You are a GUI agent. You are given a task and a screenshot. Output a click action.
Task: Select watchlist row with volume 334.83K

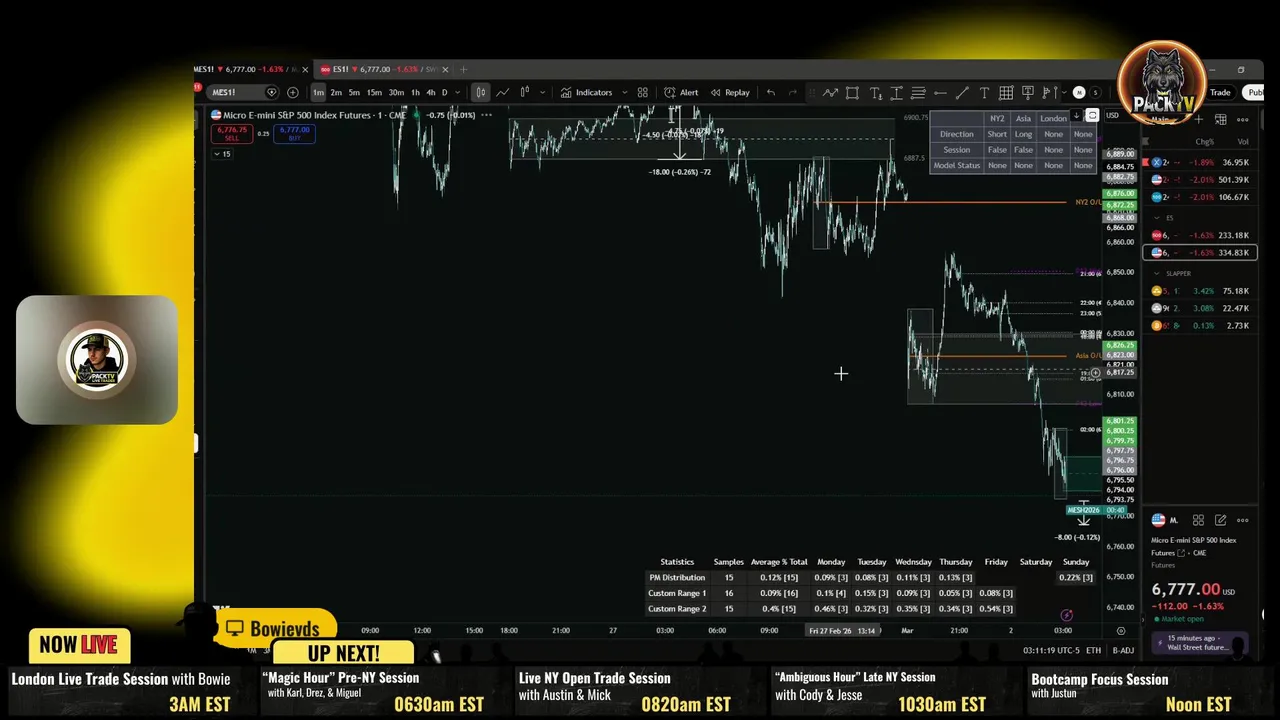coord(1200,253)
